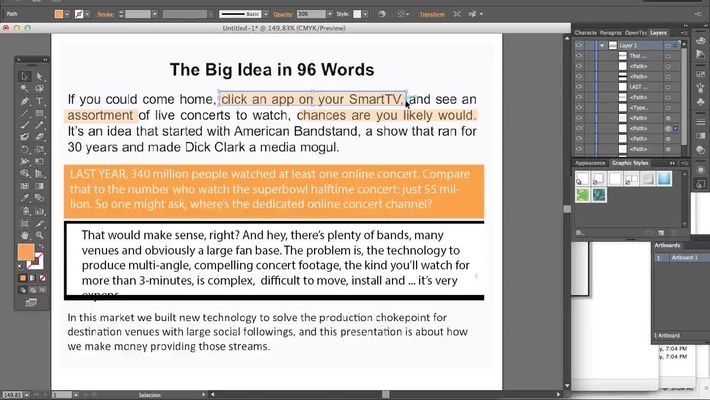Open the Stroke panel icon in dock
The image size is (710, 400).
point(700,122)
